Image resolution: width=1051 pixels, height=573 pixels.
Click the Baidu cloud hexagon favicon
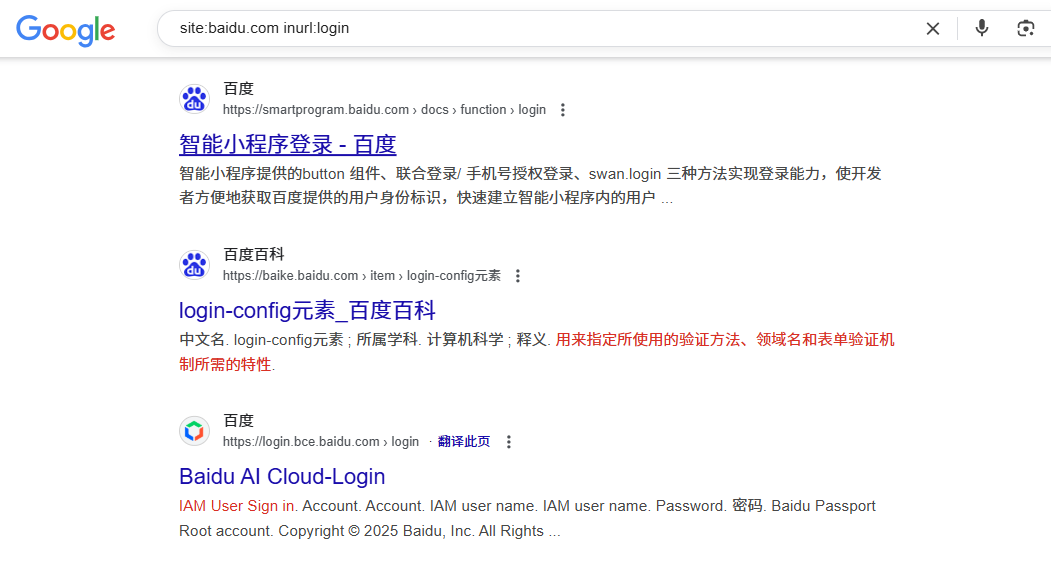point(194,431)
